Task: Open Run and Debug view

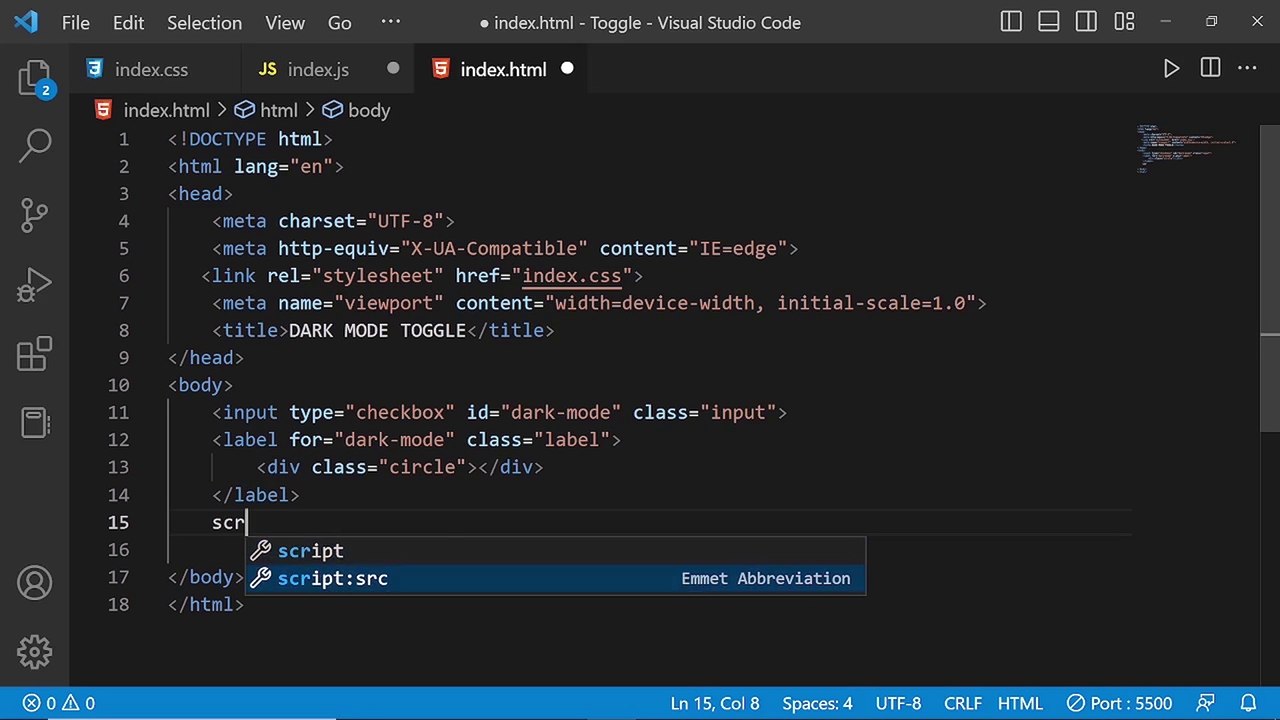Action: click(34, 284)
